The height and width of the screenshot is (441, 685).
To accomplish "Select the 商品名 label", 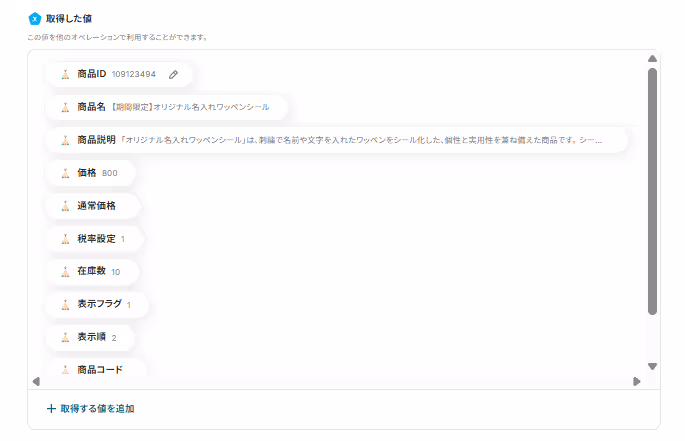I will [x=91, y=107].
